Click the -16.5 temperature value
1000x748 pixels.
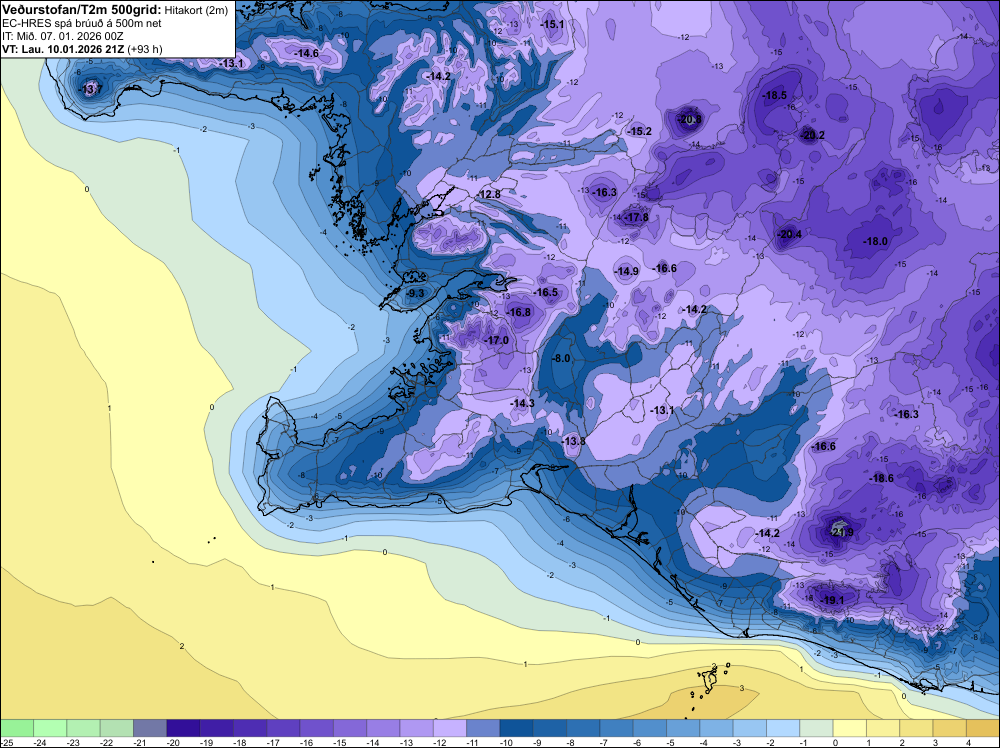point(546,292)
